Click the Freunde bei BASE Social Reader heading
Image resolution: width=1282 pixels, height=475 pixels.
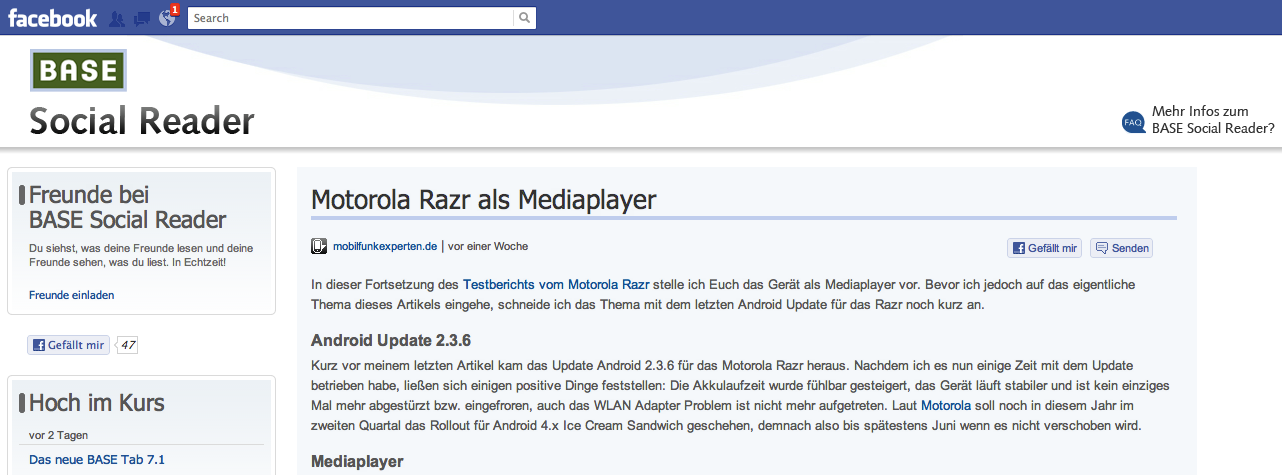point(127,207)
